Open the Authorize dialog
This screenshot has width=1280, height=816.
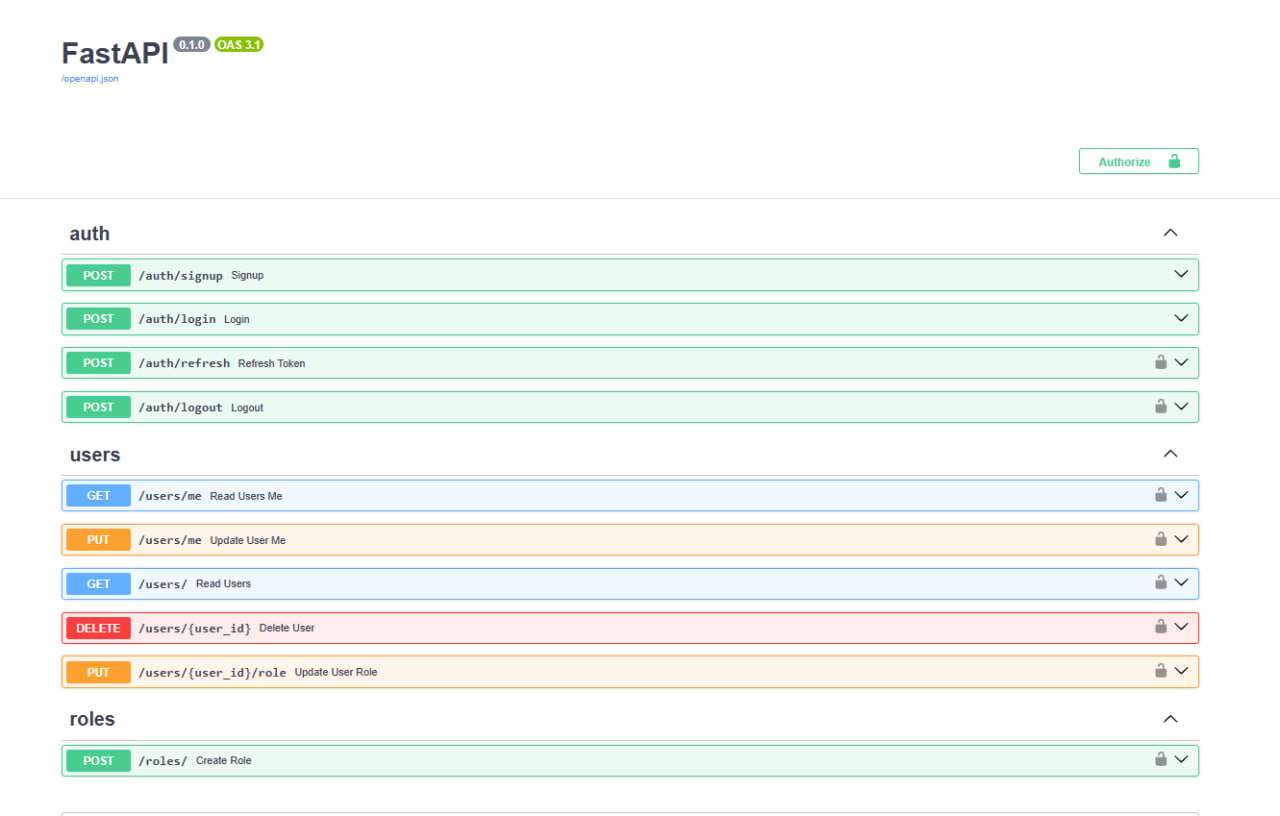click(1138, 161)
